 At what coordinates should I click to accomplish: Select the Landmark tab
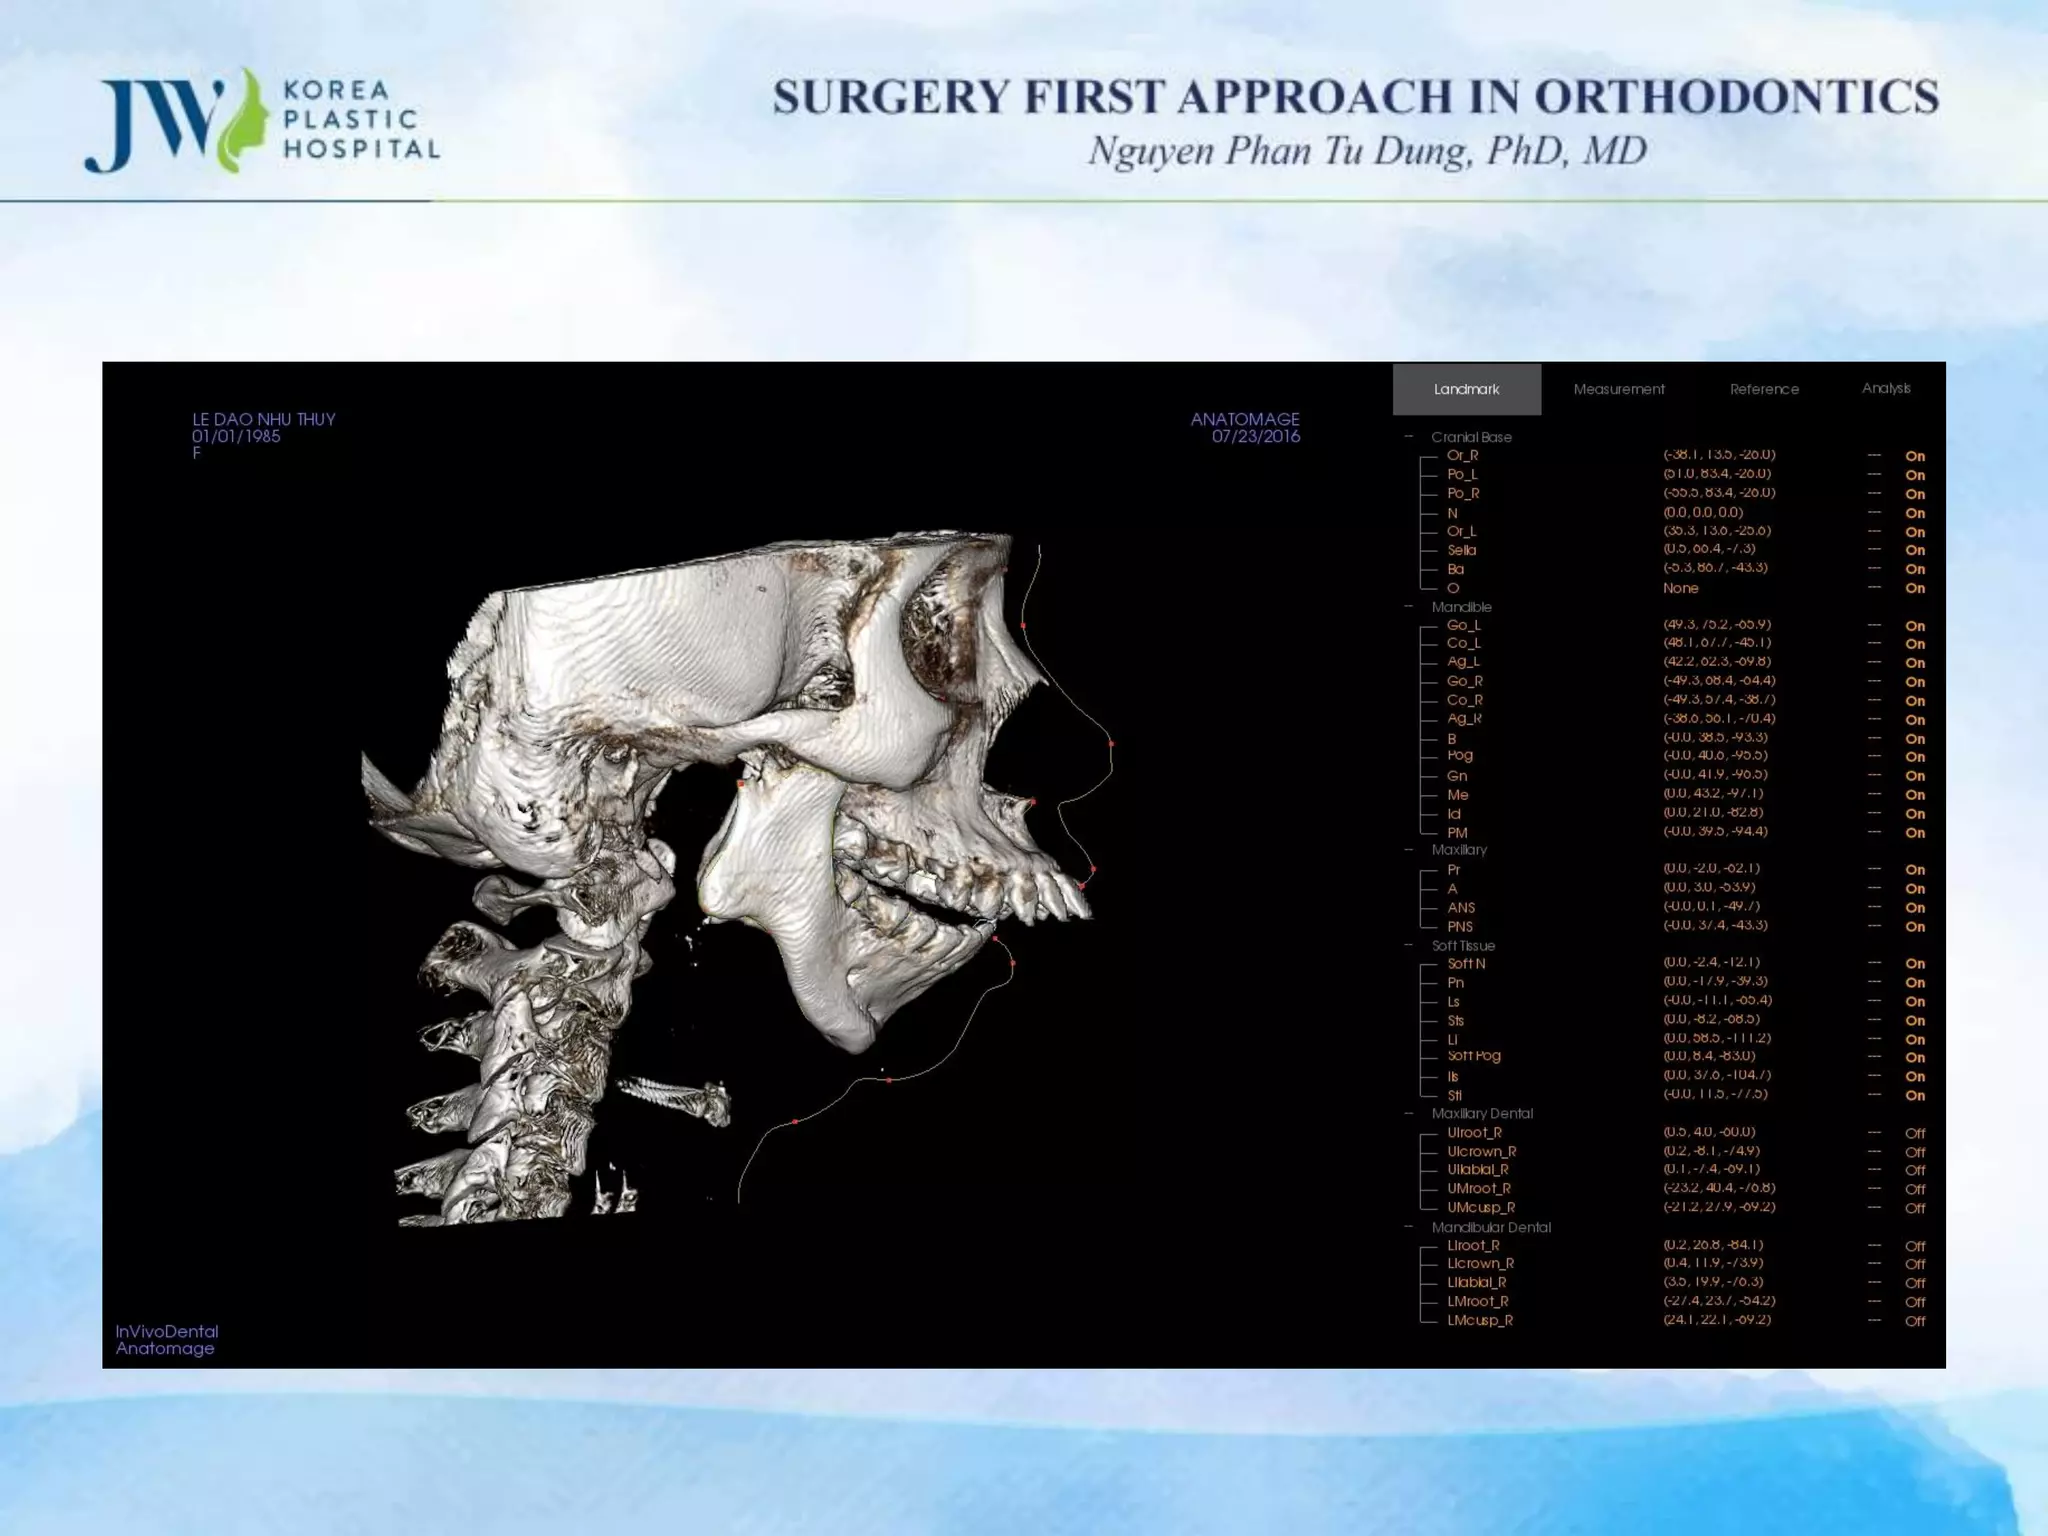[1466, 389]
